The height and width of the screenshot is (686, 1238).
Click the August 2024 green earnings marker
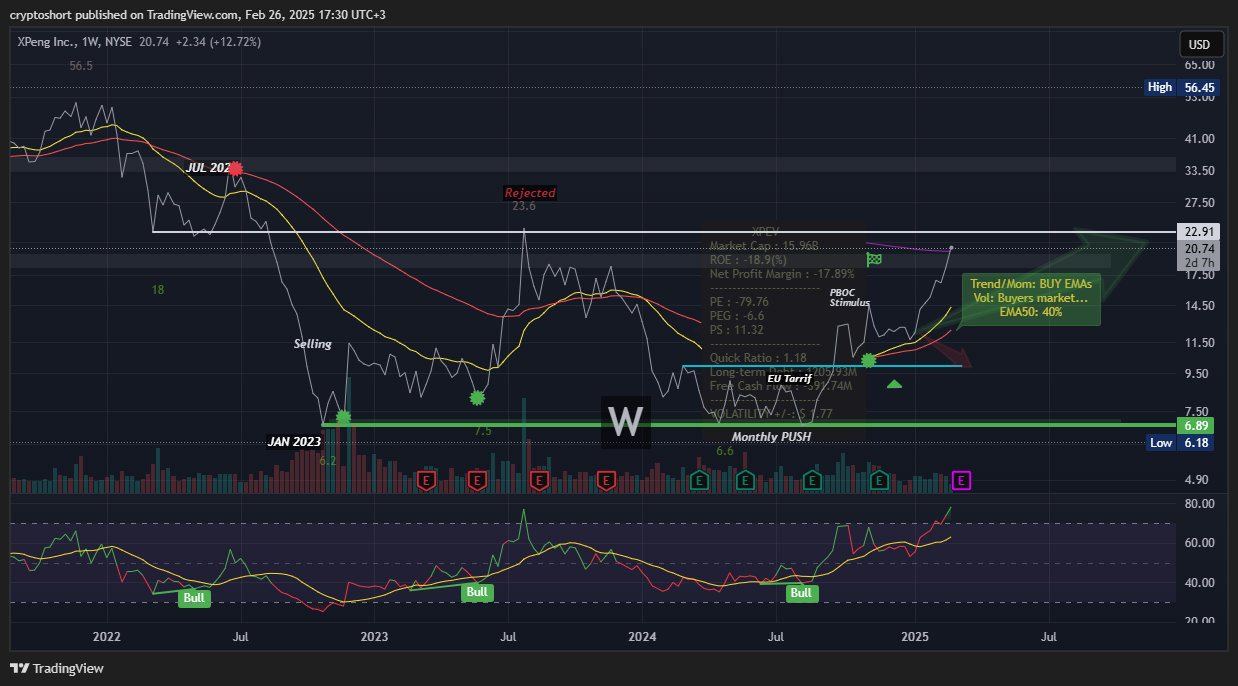[x=812, y=481]
